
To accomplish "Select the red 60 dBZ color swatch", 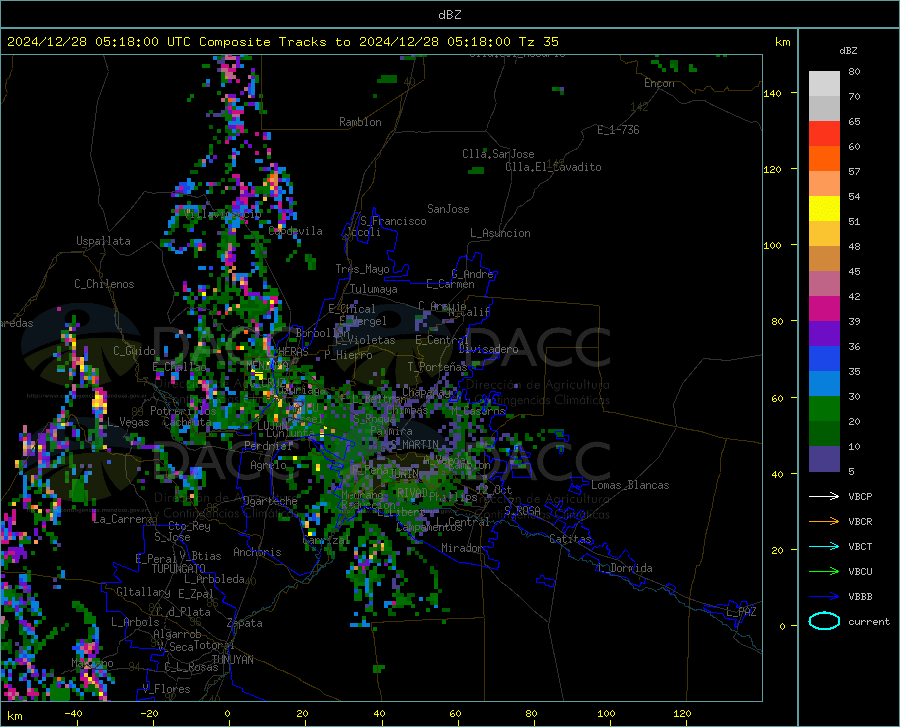I will [824, 134].
